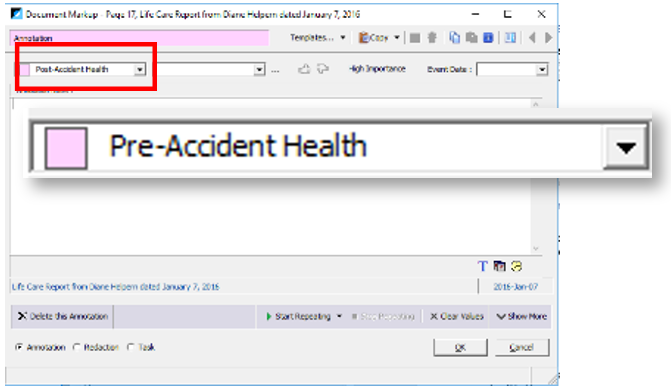The image size is (671, 390).
Task: Click the OK button
Action: pos(460,347)
